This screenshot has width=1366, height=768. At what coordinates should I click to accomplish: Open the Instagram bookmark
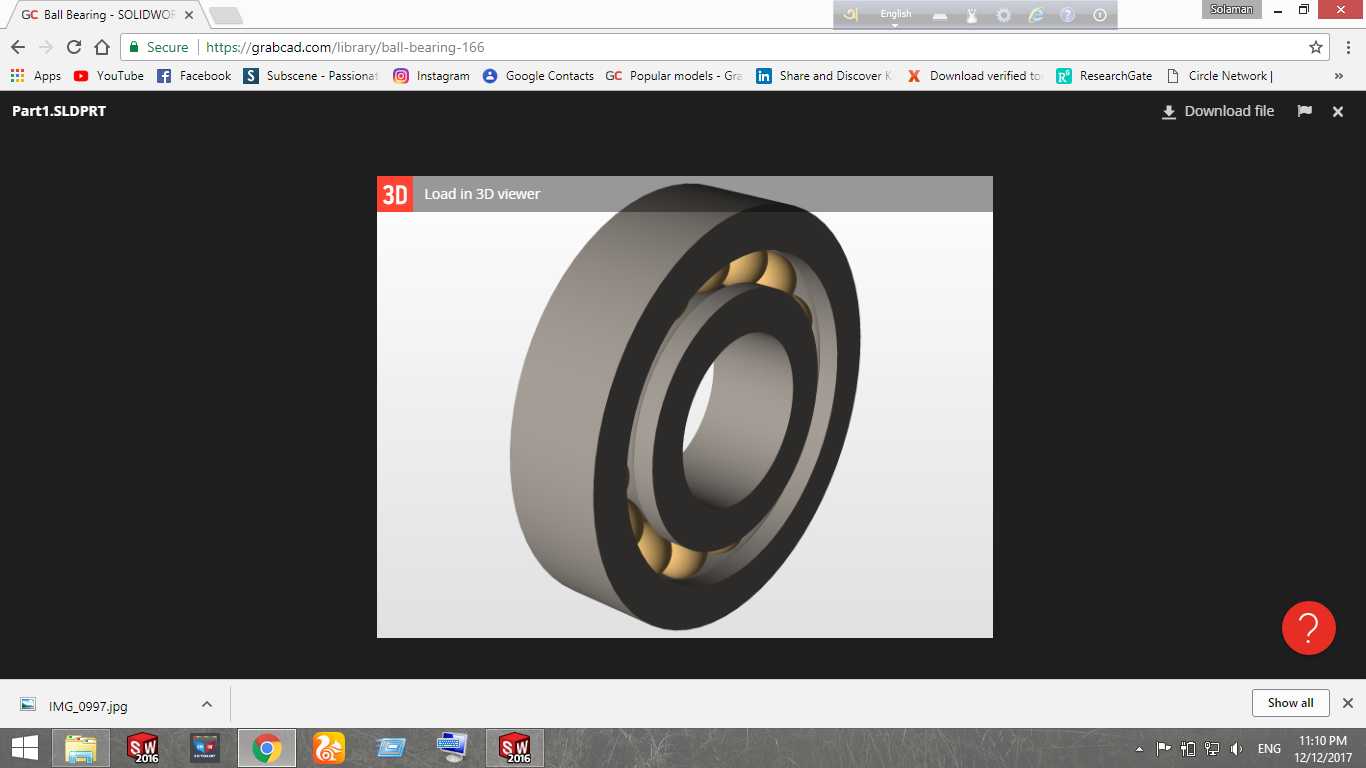point(431,76)
